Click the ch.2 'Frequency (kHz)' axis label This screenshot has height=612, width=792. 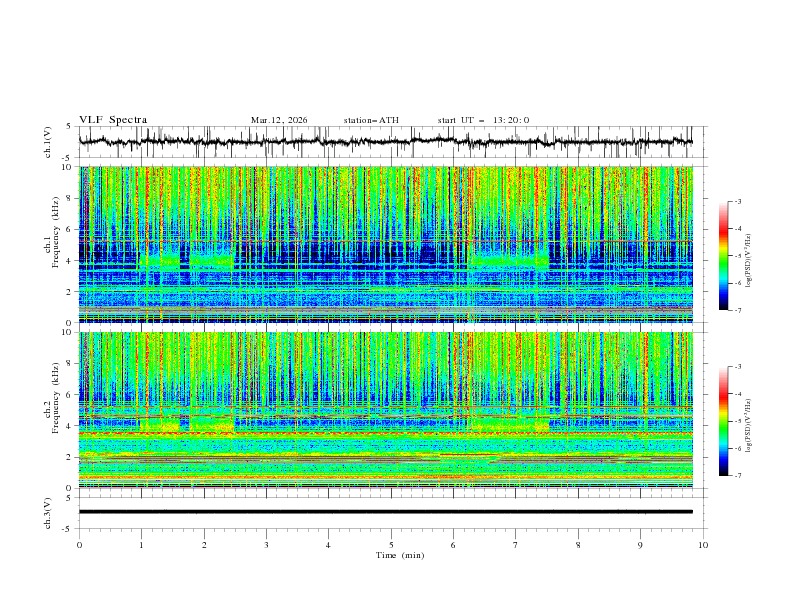point(55,397)
